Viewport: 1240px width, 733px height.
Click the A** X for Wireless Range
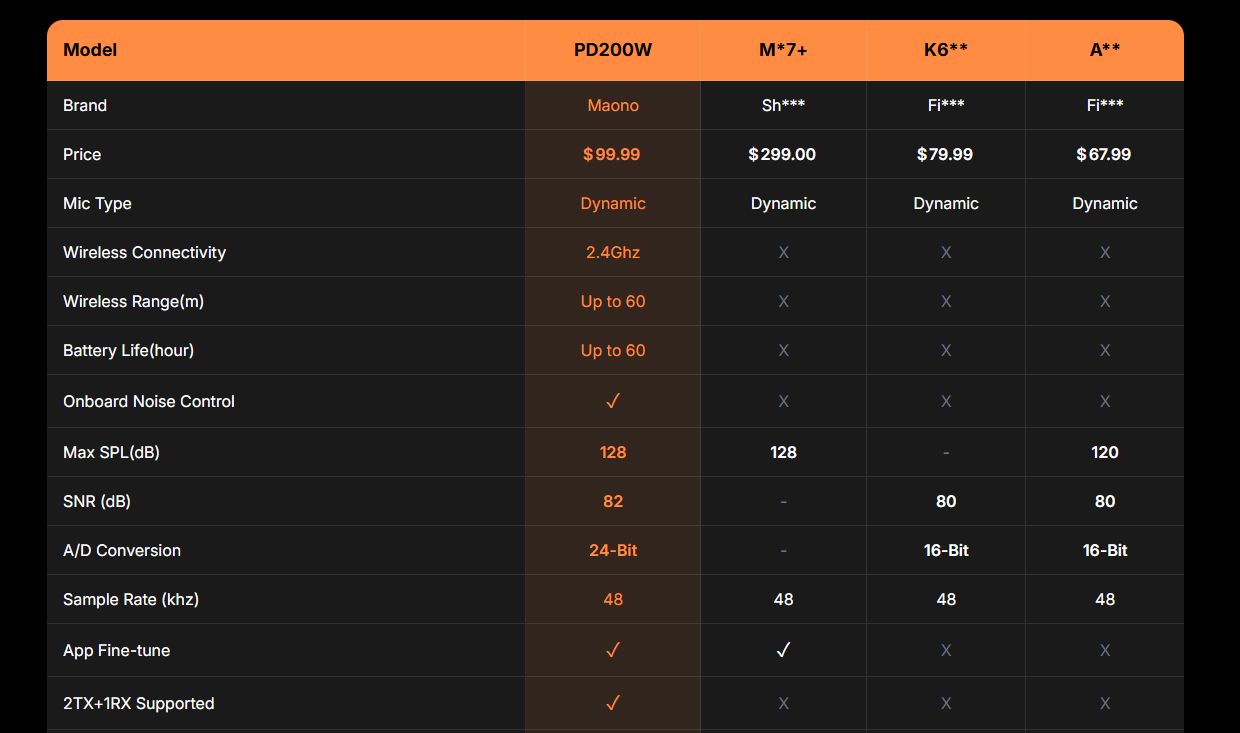coord(1105,302)
